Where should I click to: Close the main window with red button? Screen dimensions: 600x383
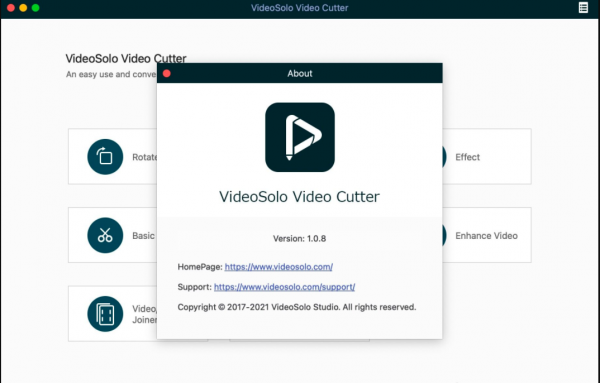tap(11, 8)
